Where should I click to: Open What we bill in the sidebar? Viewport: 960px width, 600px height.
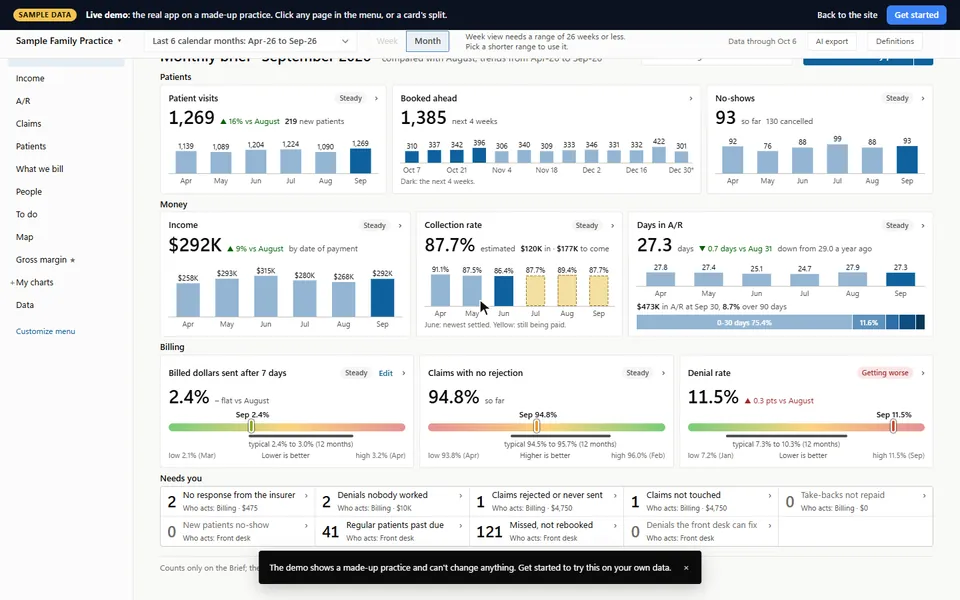39,169
